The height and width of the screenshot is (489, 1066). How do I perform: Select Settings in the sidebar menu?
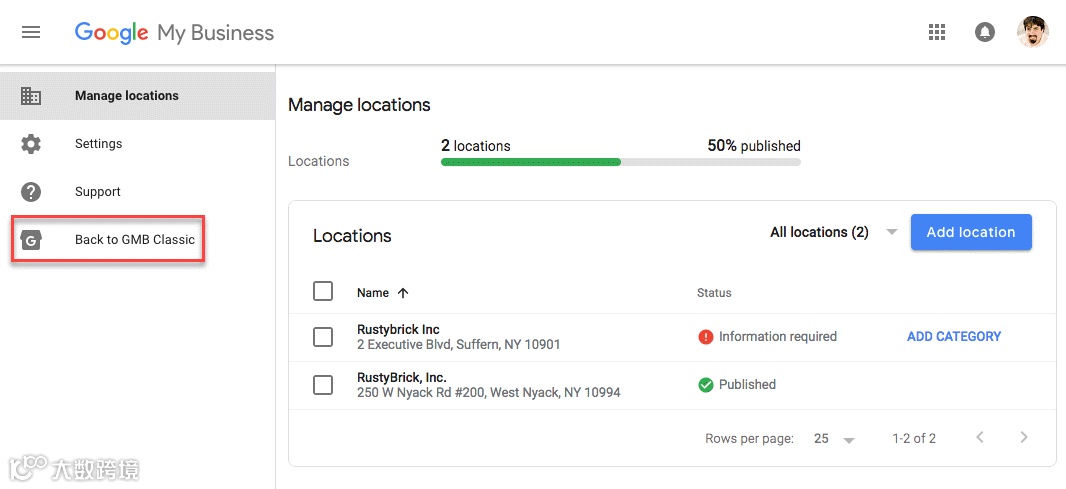(137, 144)
